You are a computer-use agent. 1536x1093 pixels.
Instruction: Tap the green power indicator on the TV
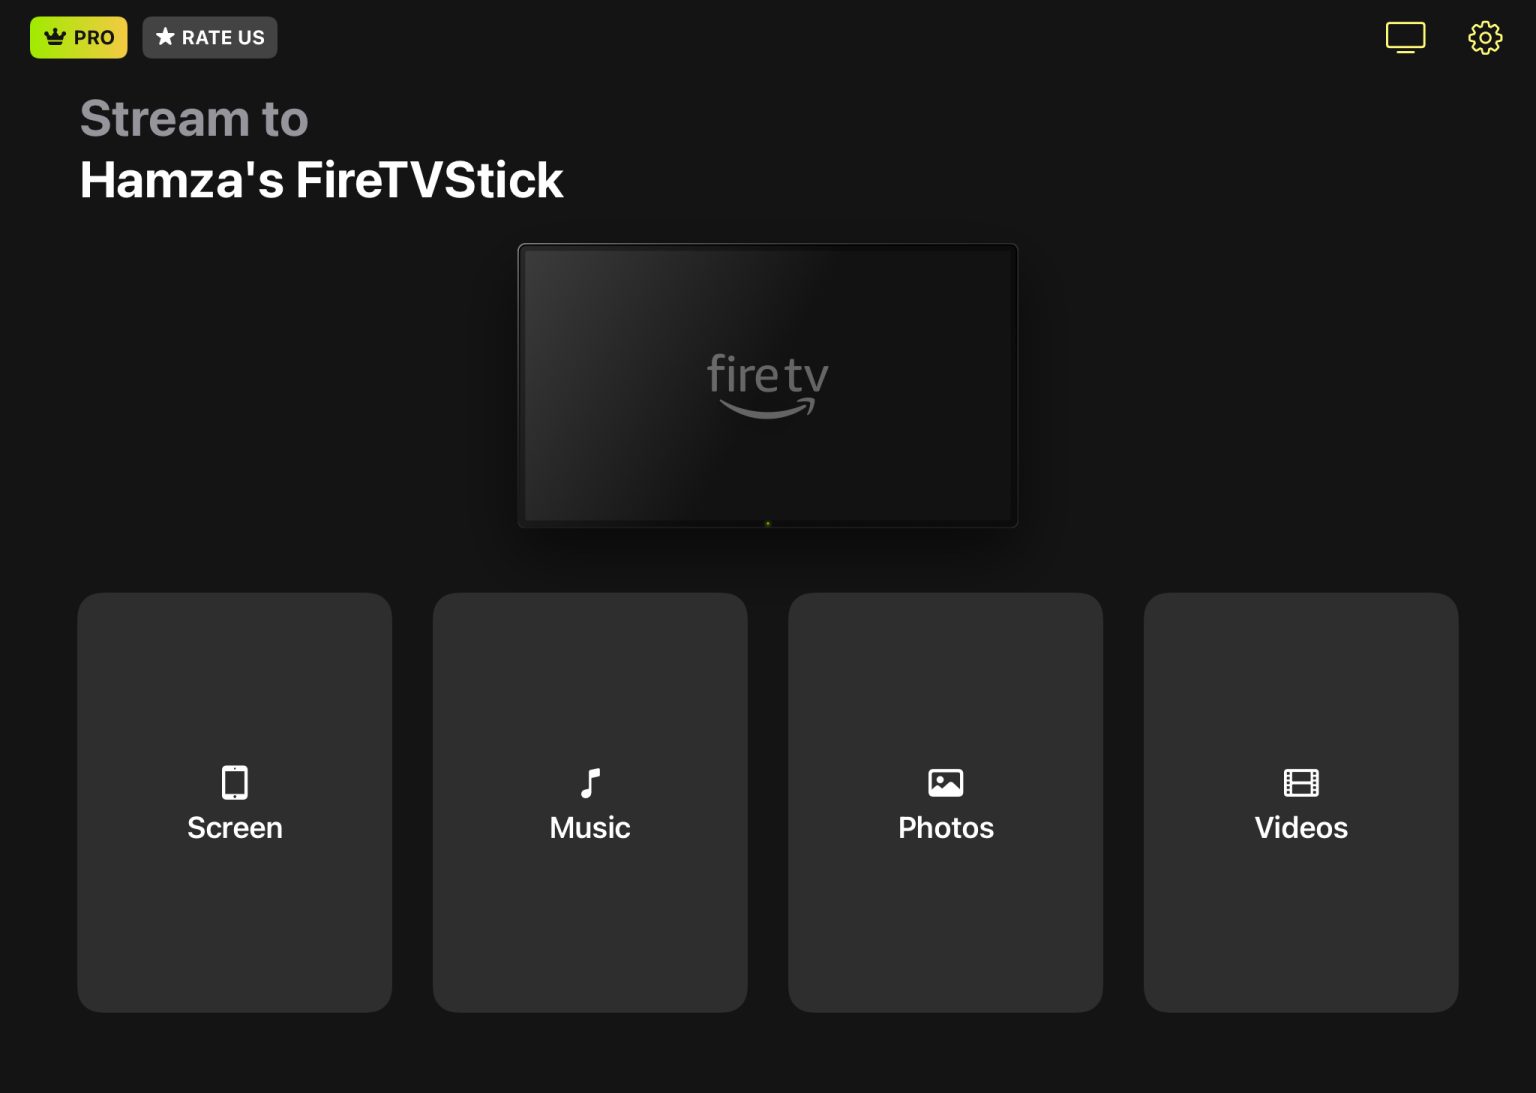[767, 521]
